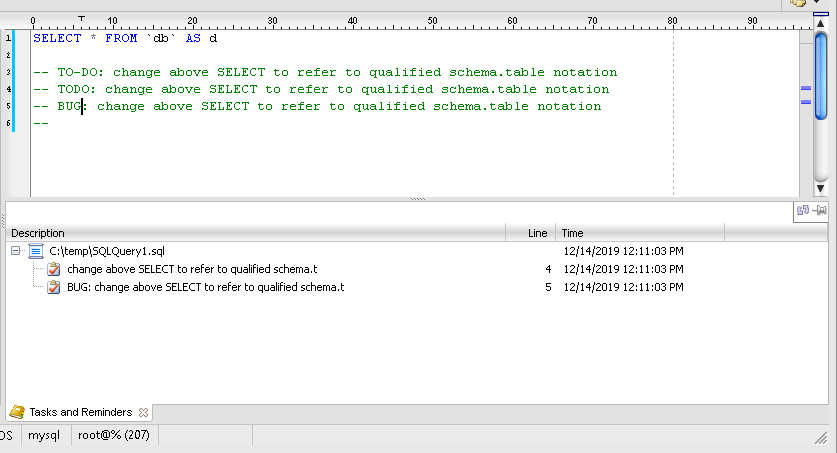Image resolution: width=837 pixels, height=453 pixels.
Task: Click the window resize grip in the status bar
Action: tap(821, 439)
